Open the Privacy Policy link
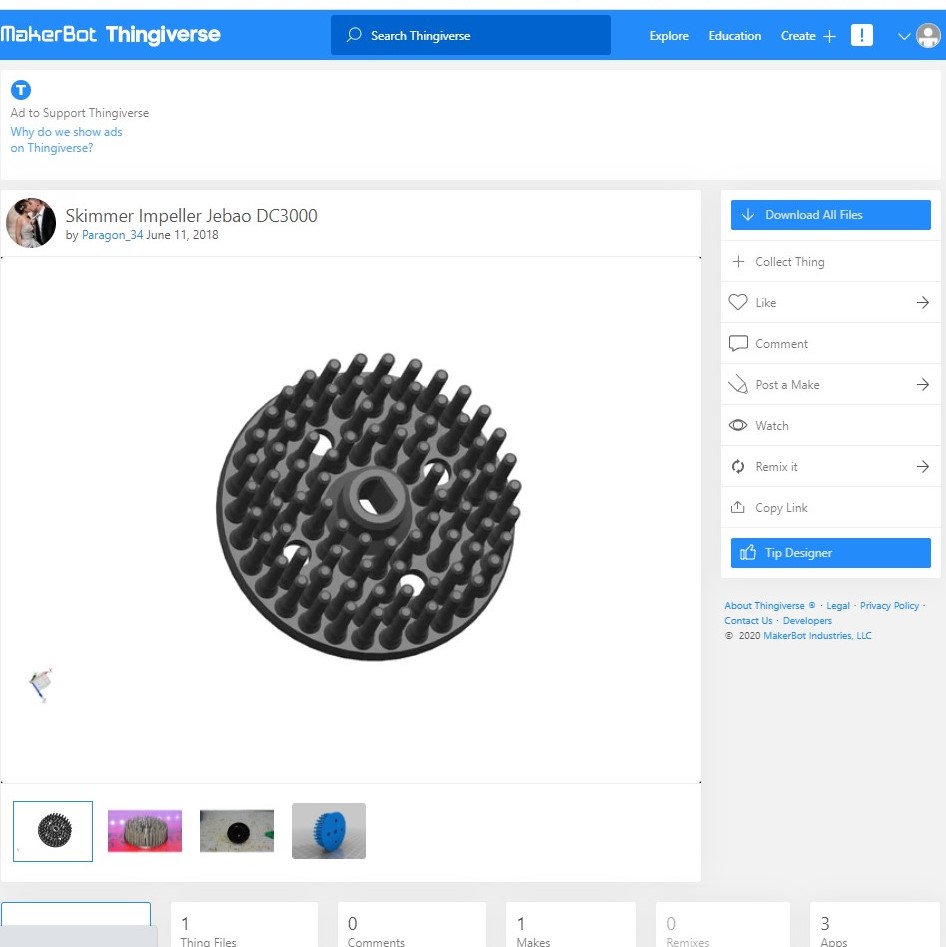The image size is (946, 947). [x=889, y=605]
